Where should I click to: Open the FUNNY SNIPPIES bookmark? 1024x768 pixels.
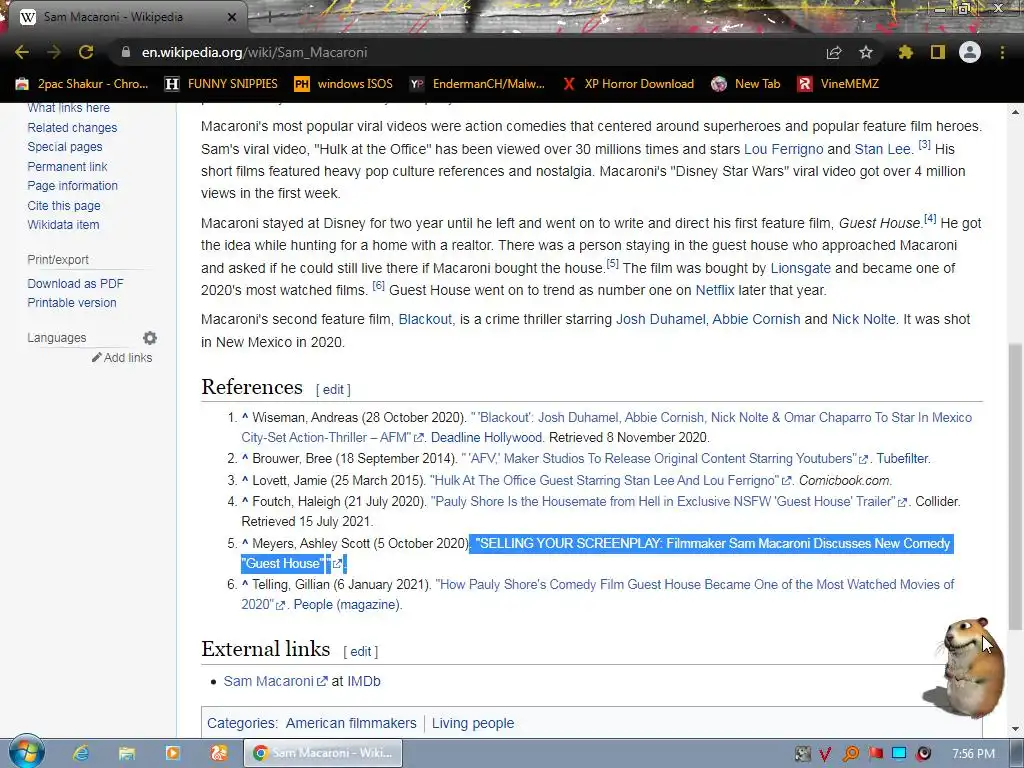(221, 84)
